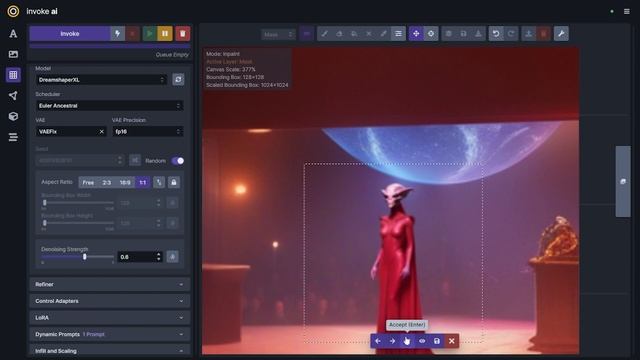Toggle the Random seed switch
The width and height of the screenshot is (640, 360).
[x=178, y=161]
